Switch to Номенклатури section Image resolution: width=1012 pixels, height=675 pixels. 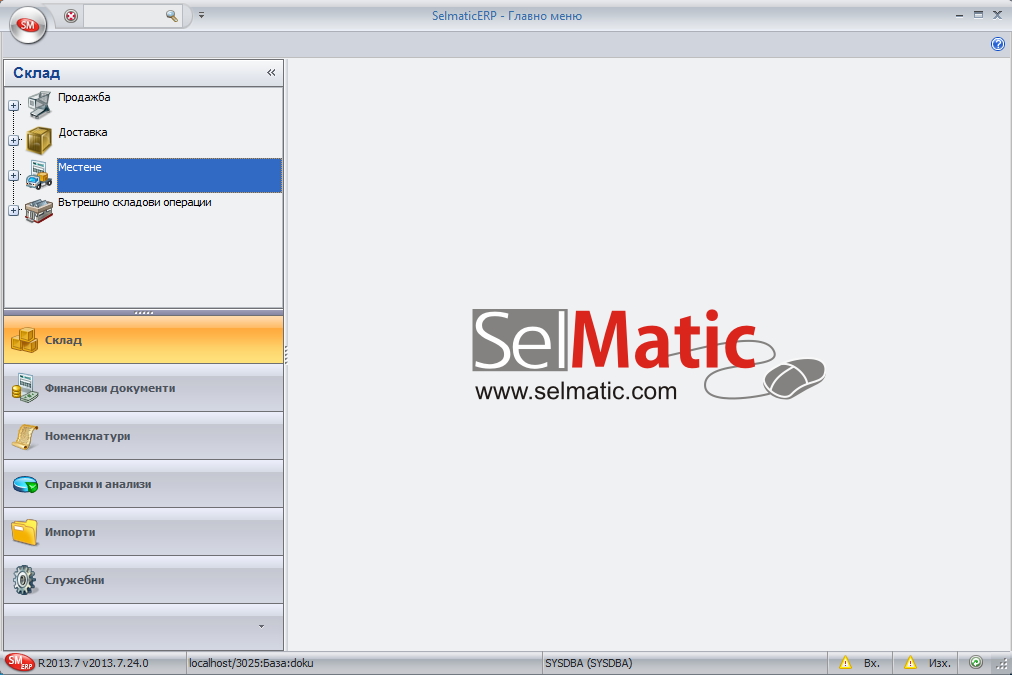[143, 436]
